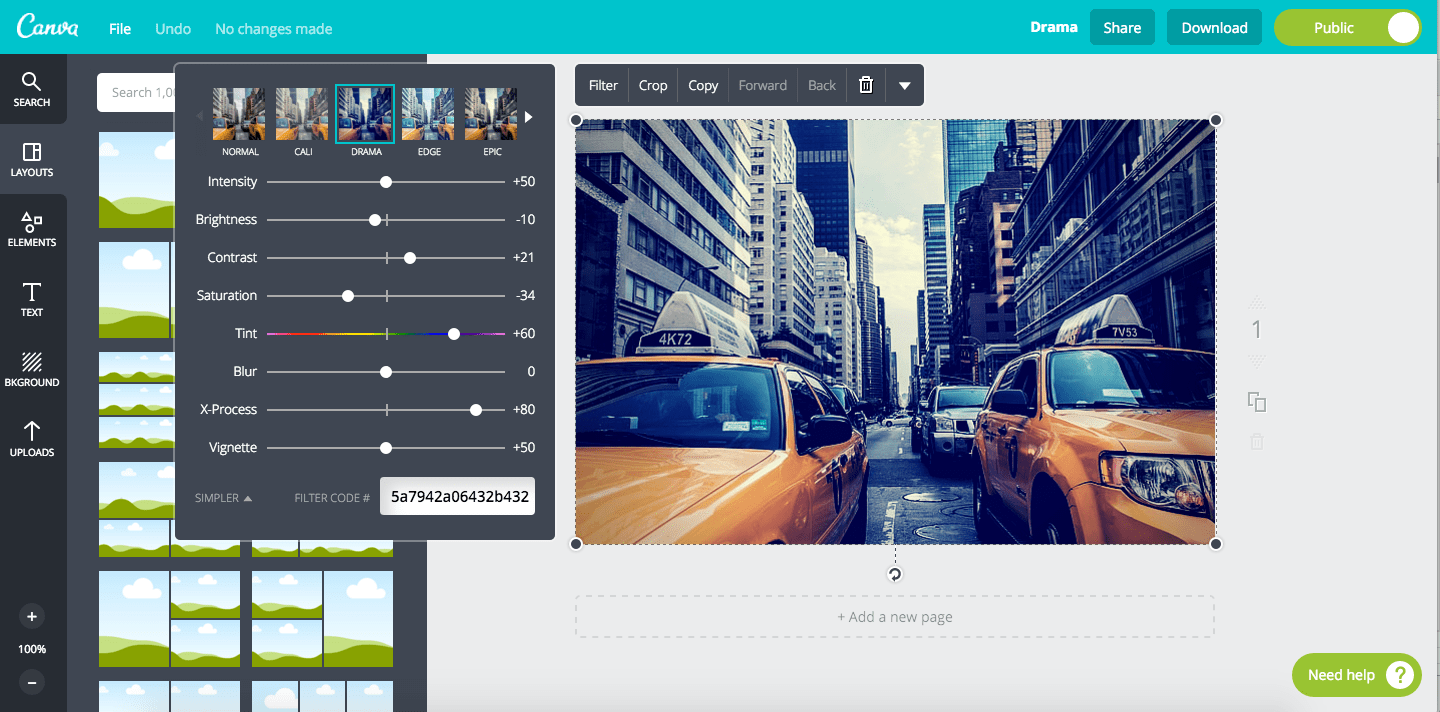Select the Search icon in the sidebar
The height and width of the screenshot is (712, 1440).
[32, 90]
